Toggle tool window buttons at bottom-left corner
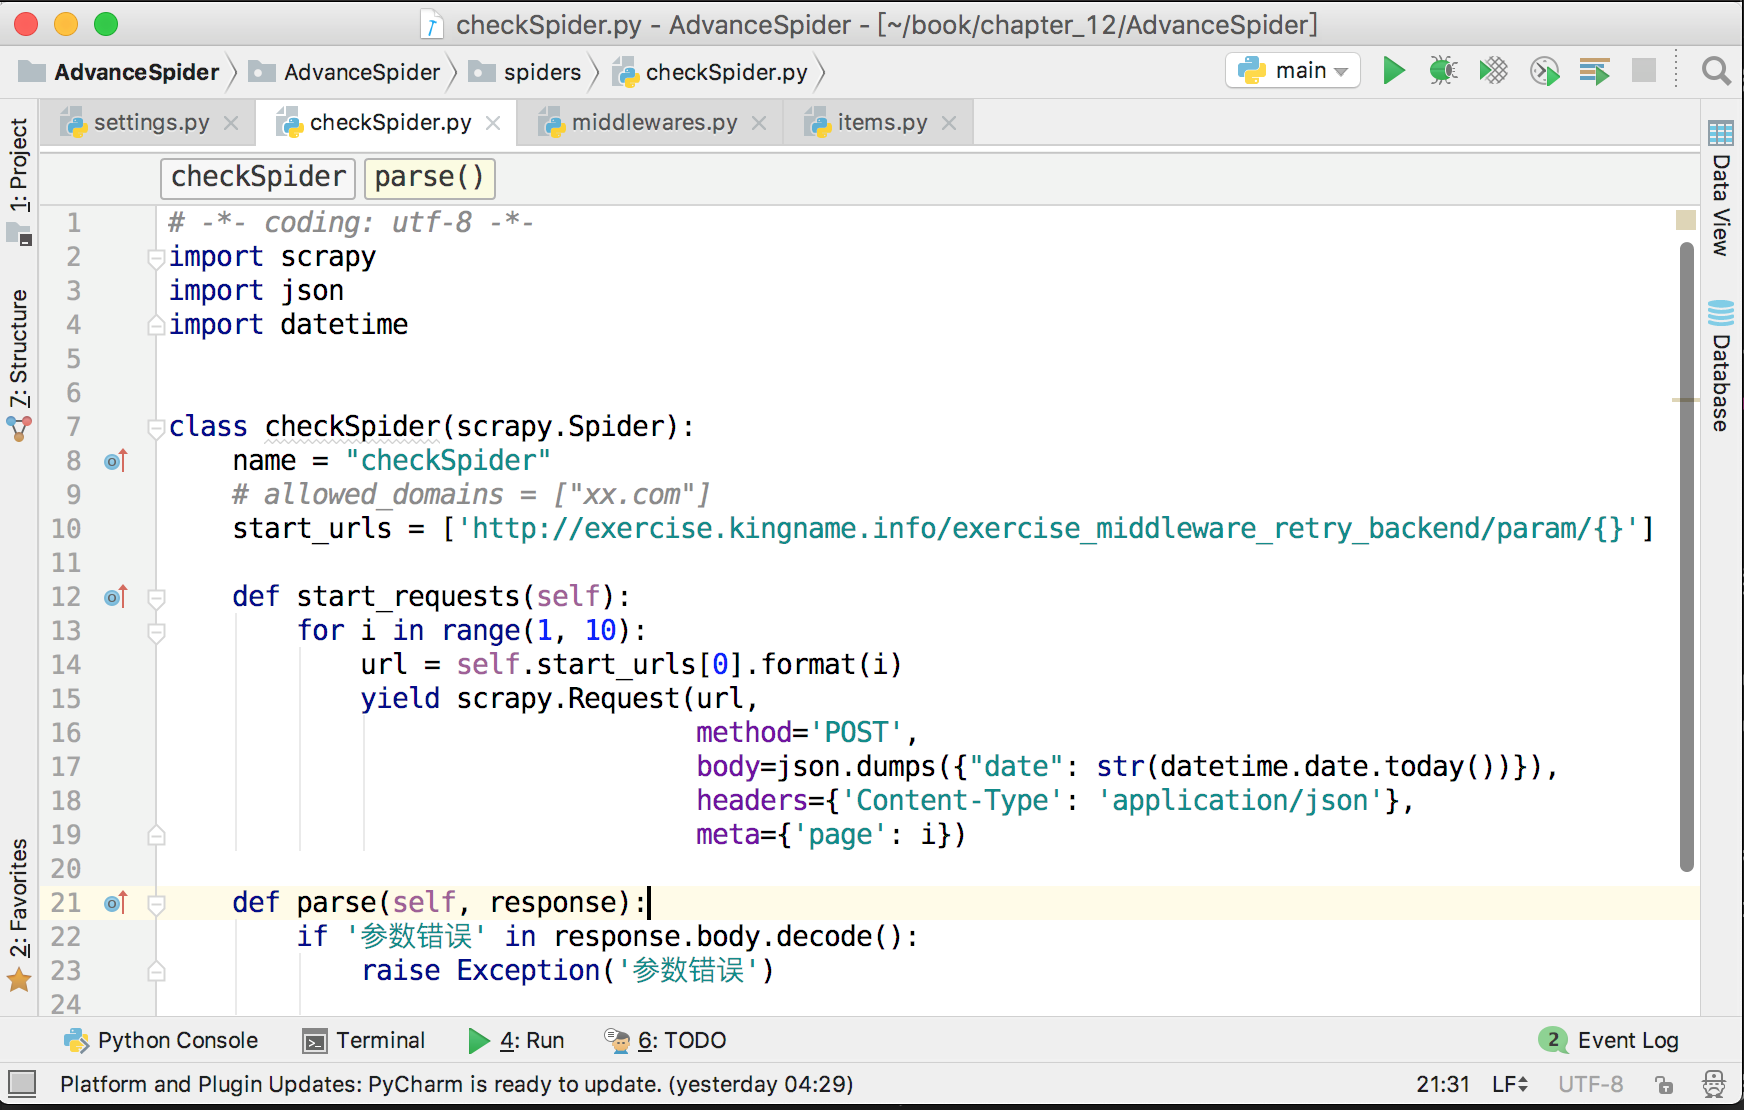The height and width of the screenshot is (1110, 1744). 22,1084
